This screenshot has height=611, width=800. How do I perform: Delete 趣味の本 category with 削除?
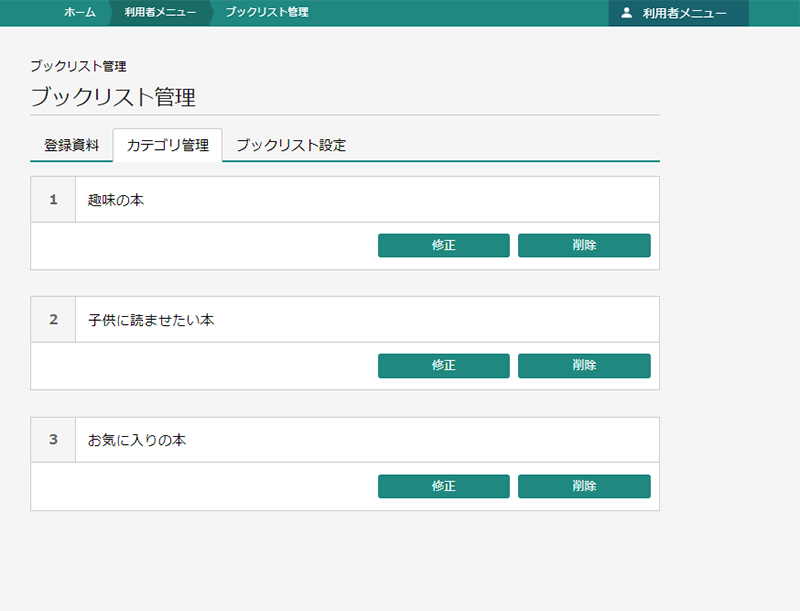584,245
